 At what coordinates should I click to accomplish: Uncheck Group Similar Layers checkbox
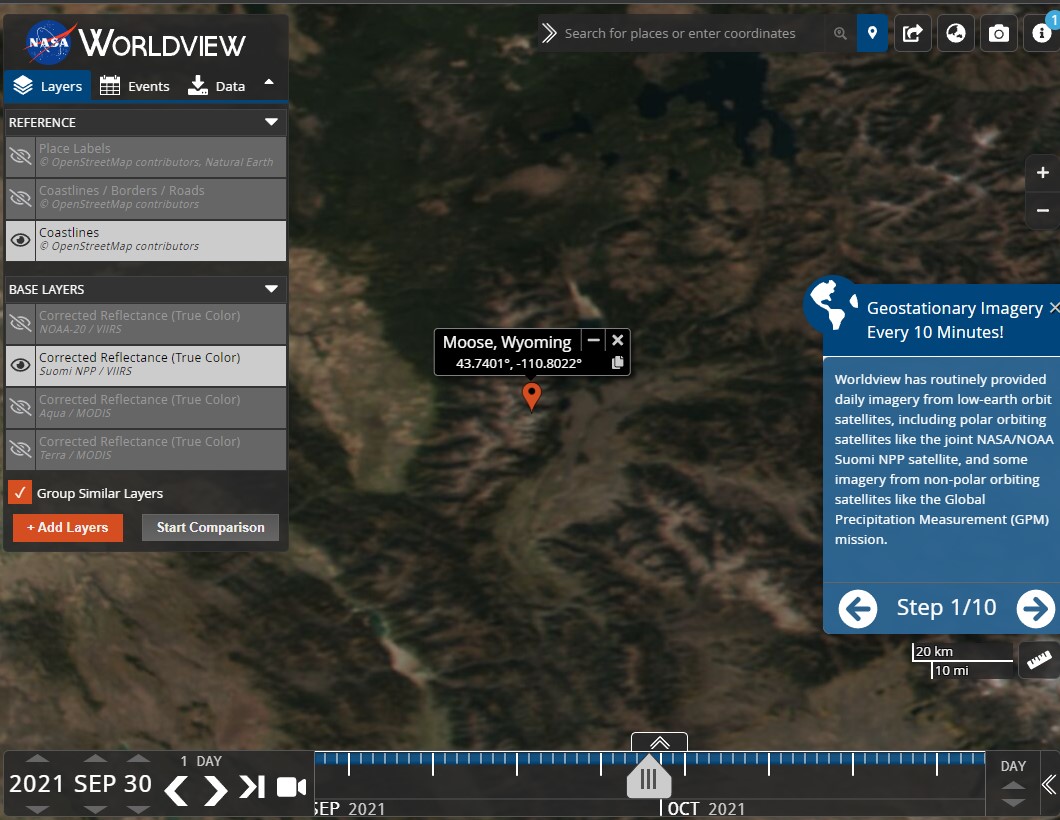coord(20,492)
